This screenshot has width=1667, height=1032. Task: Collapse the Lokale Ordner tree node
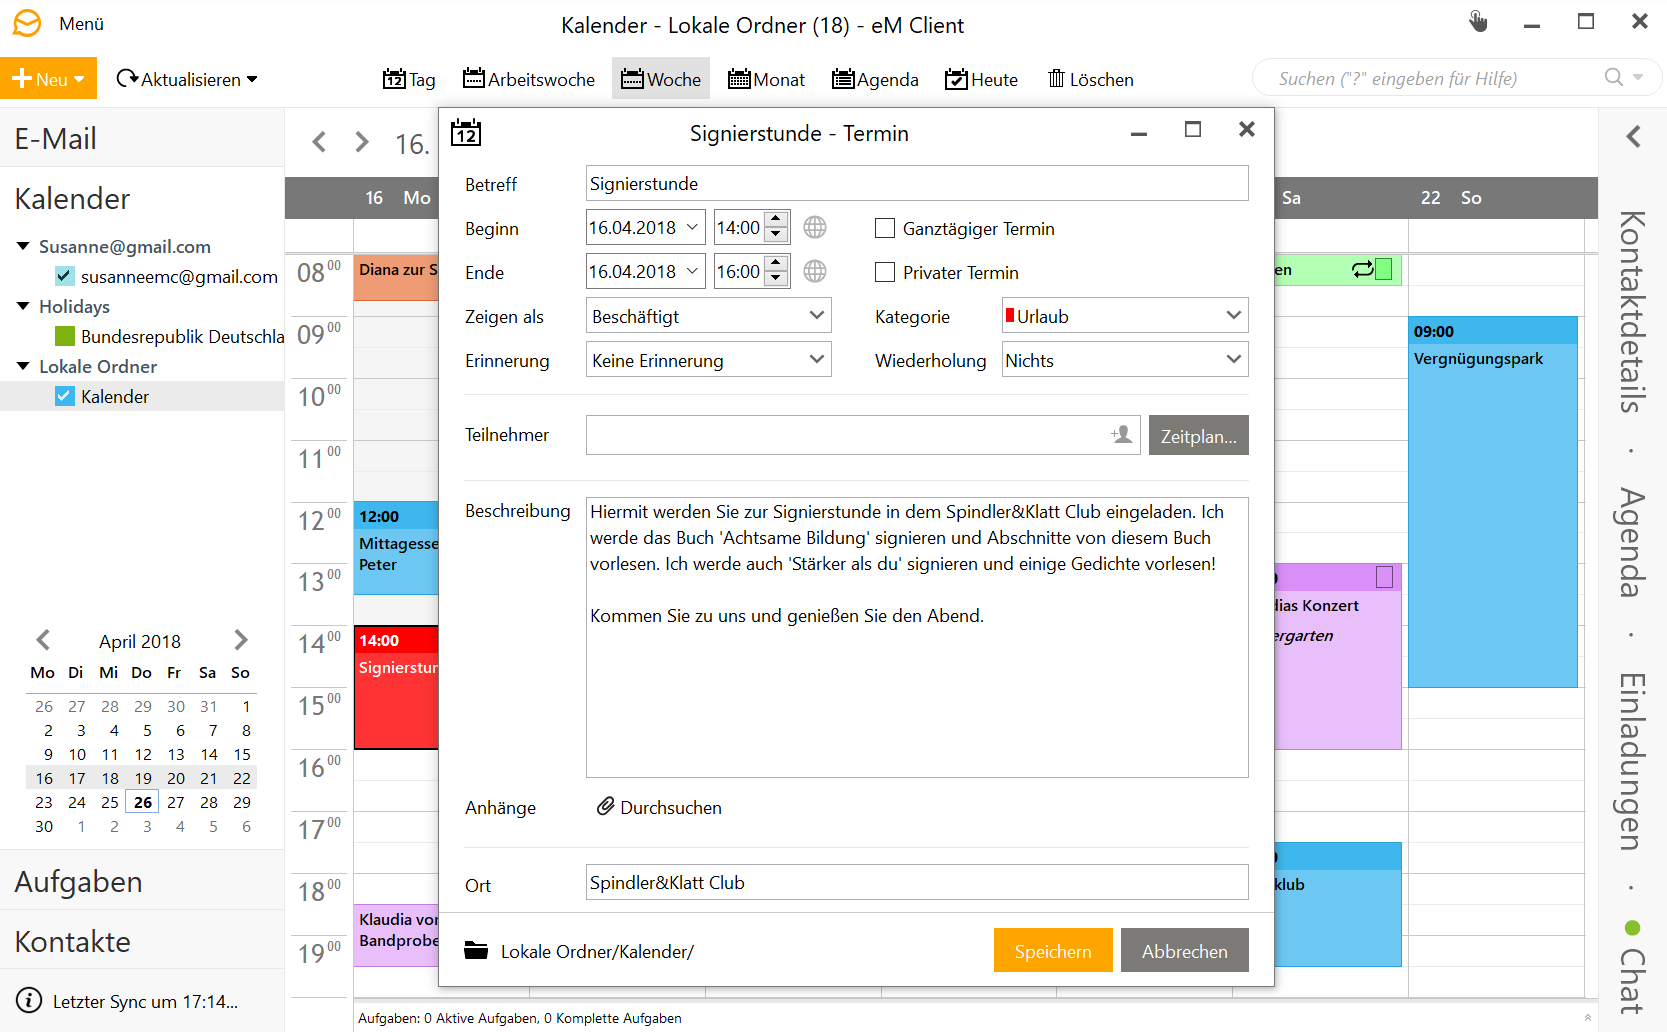point(23,366)
